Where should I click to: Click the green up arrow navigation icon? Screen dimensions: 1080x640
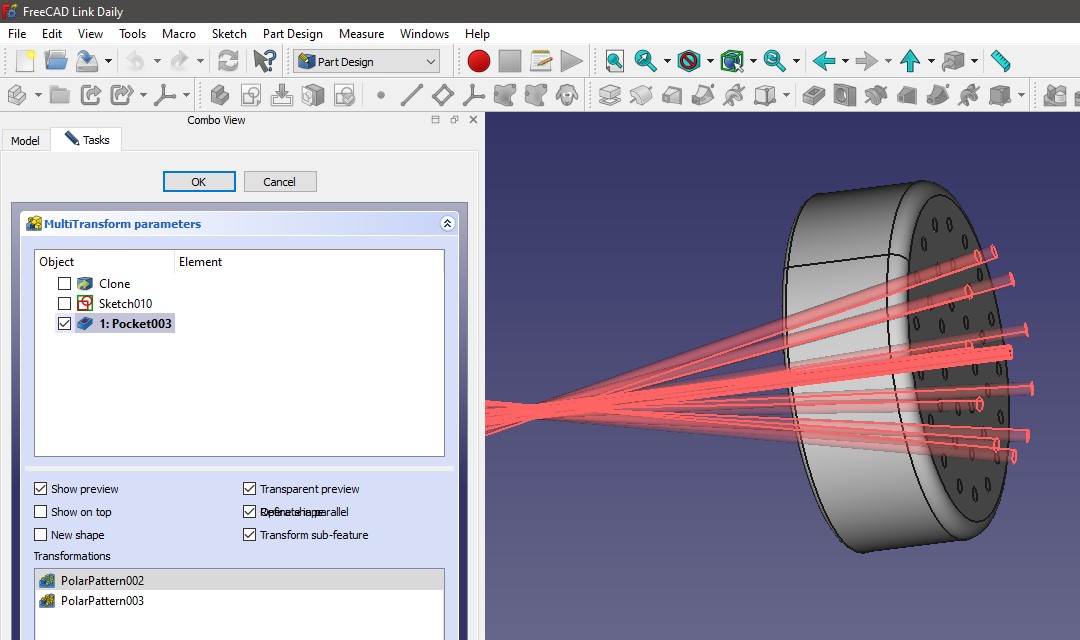[909, 61]
